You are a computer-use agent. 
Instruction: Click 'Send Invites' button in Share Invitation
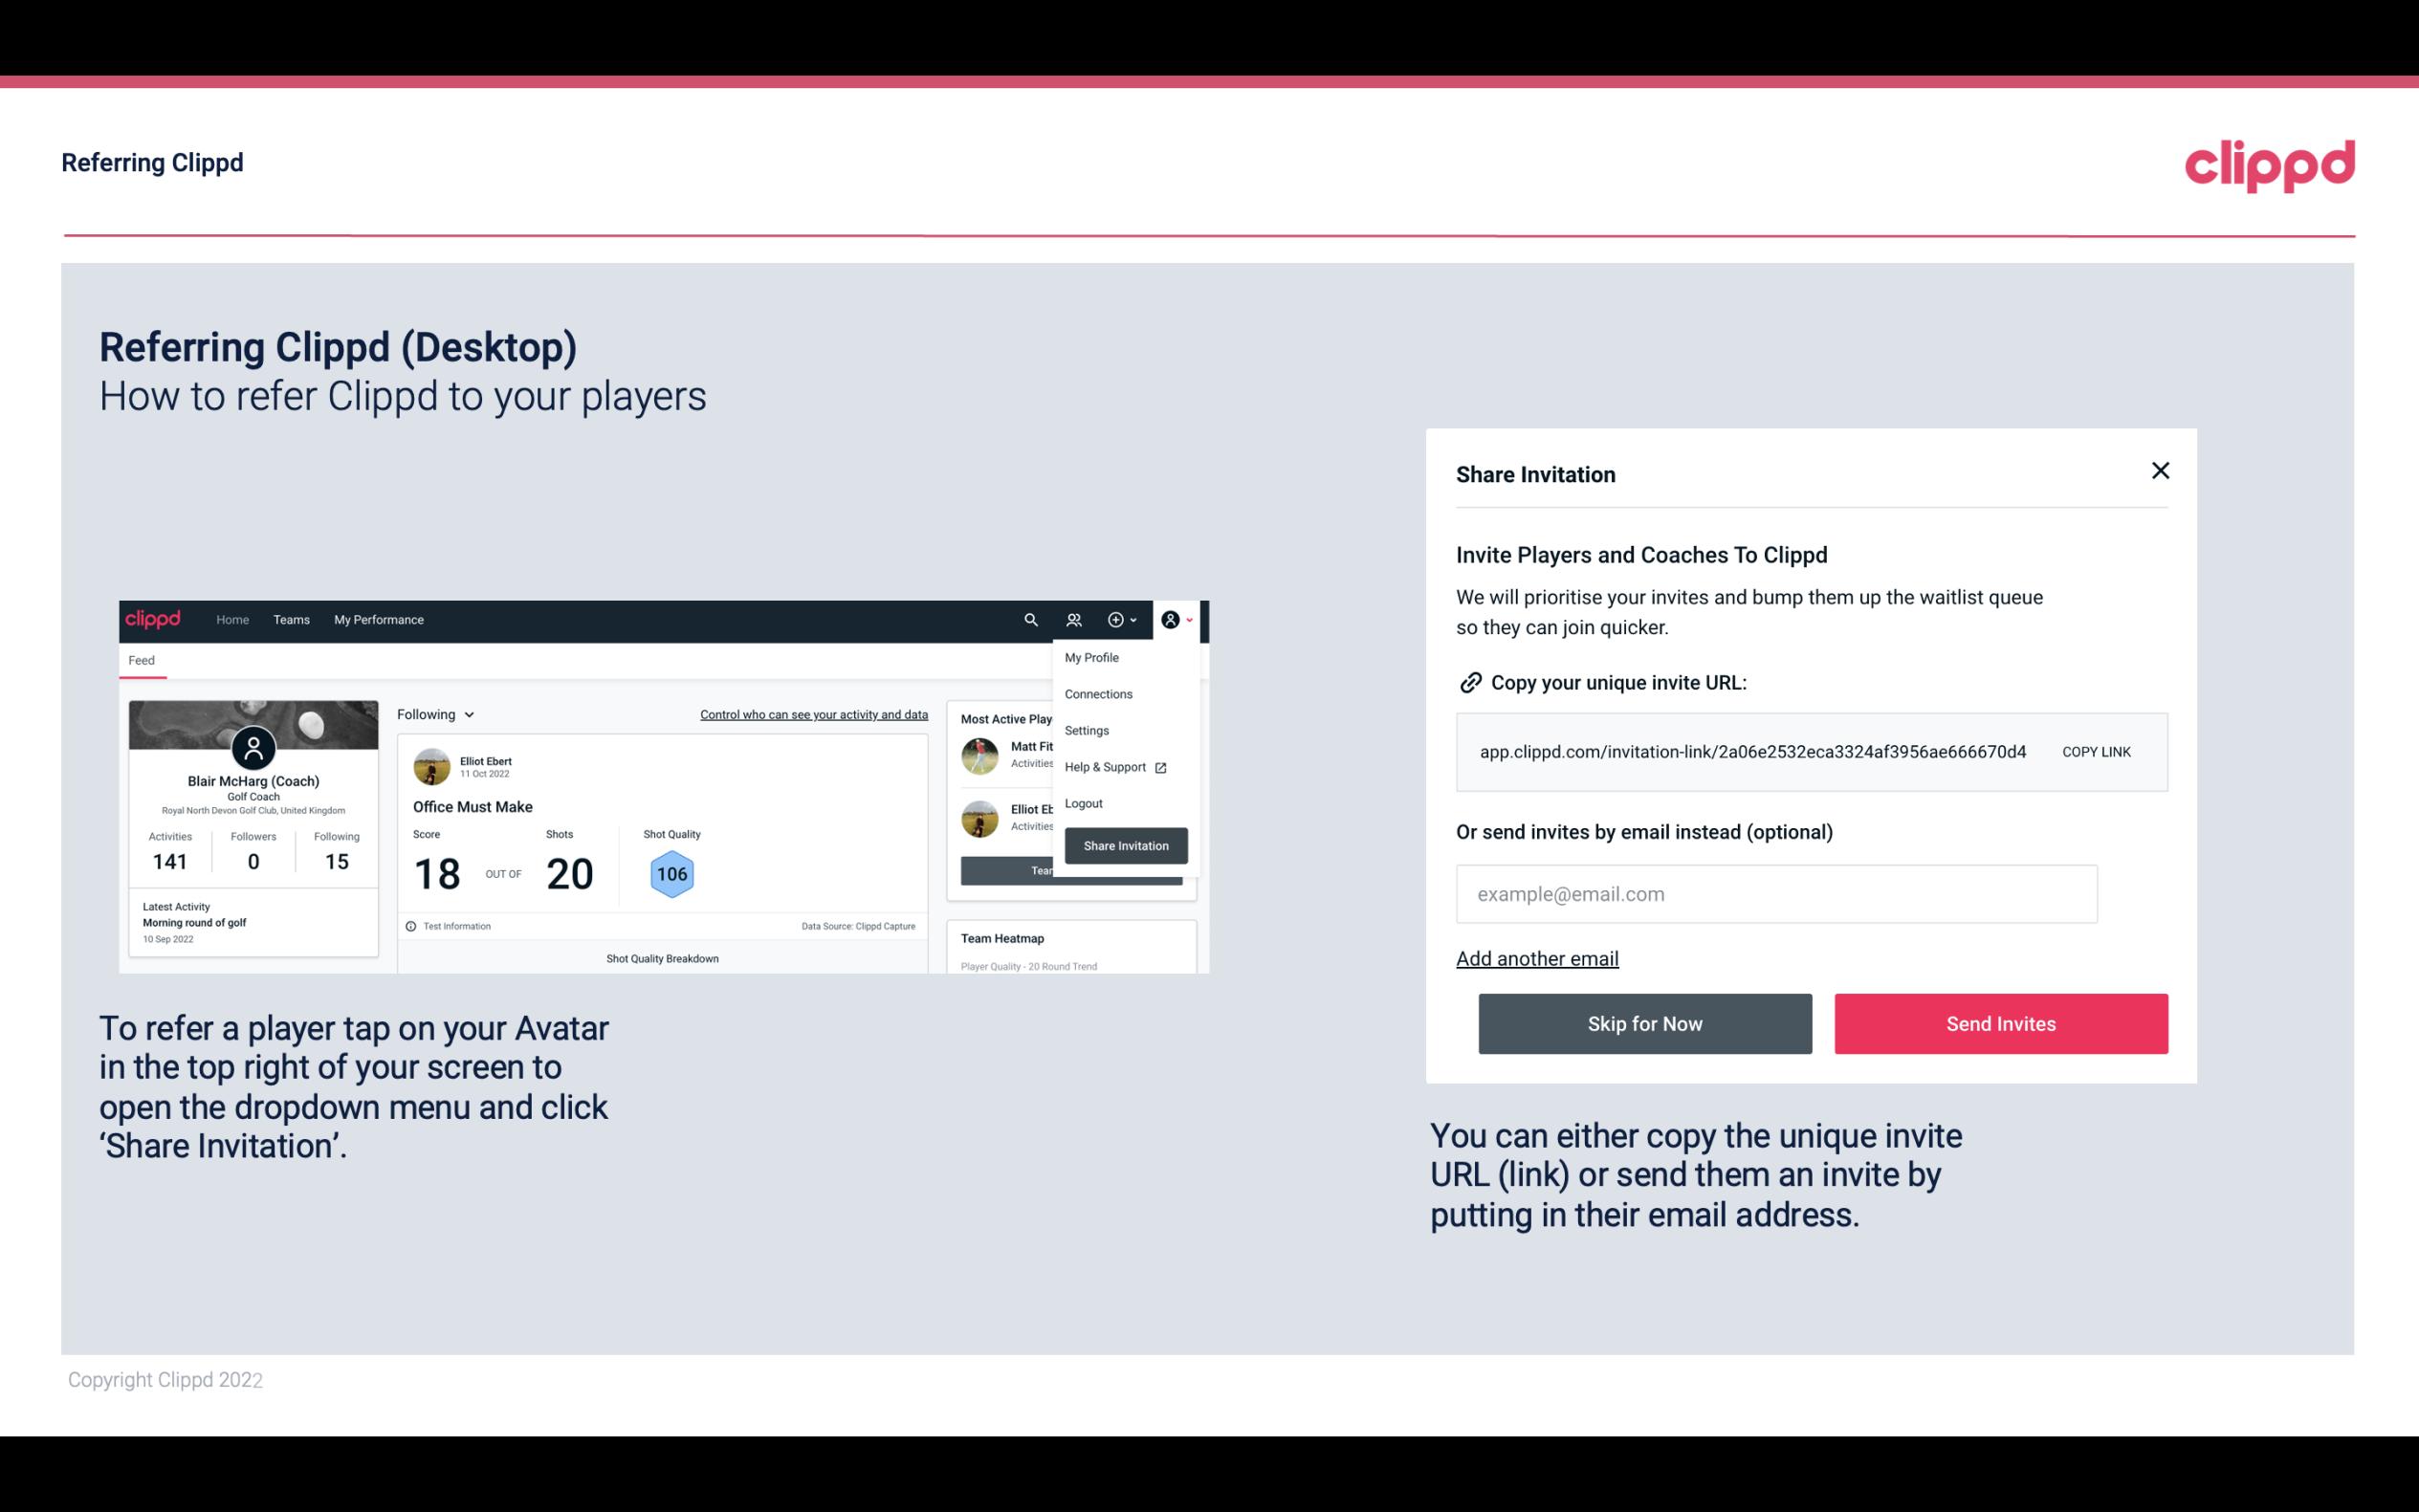(2001, 1022)
